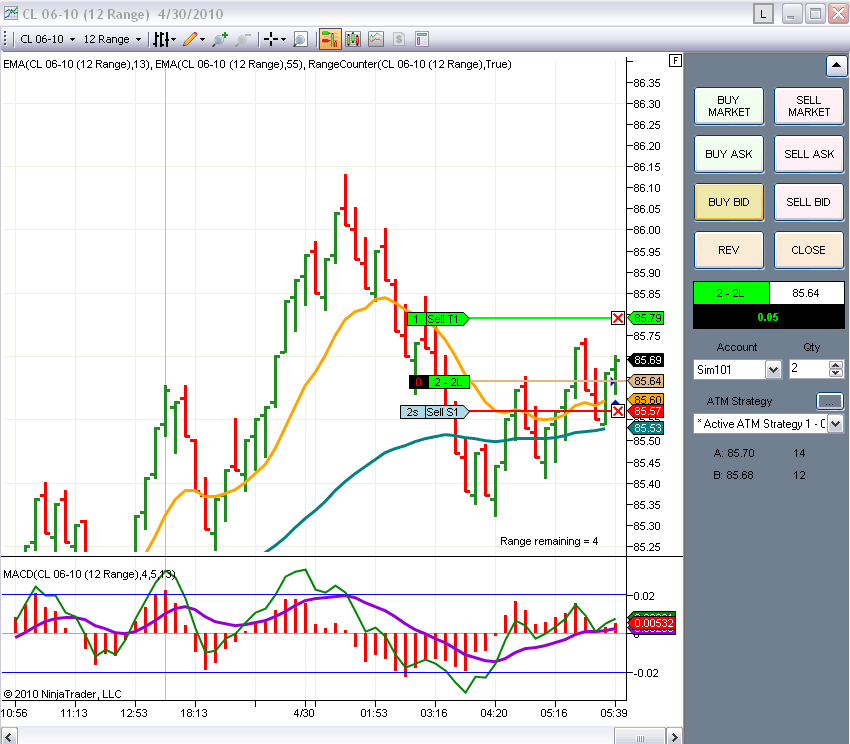Click the 85.64 entry price tag
The image size is (850, 744).
click(x=646, y=381)
